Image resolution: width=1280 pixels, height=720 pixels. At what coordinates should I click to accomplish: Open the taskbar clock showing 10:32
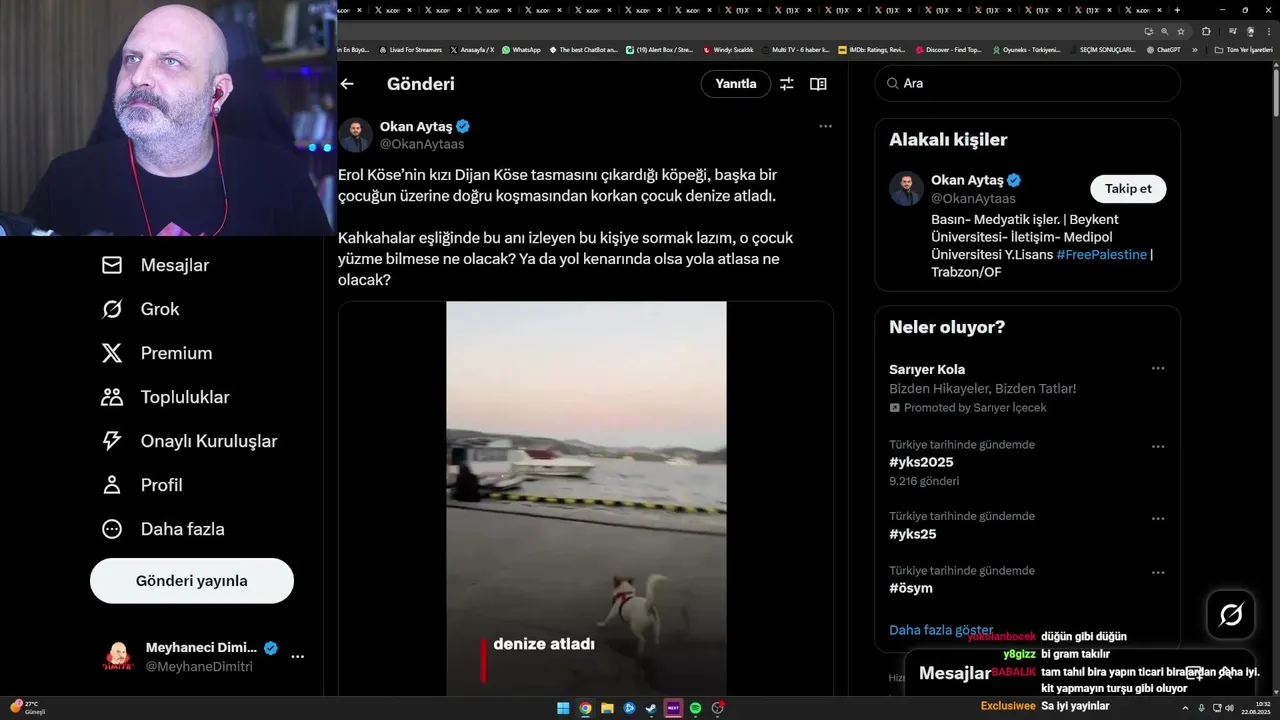[1255, 708]
